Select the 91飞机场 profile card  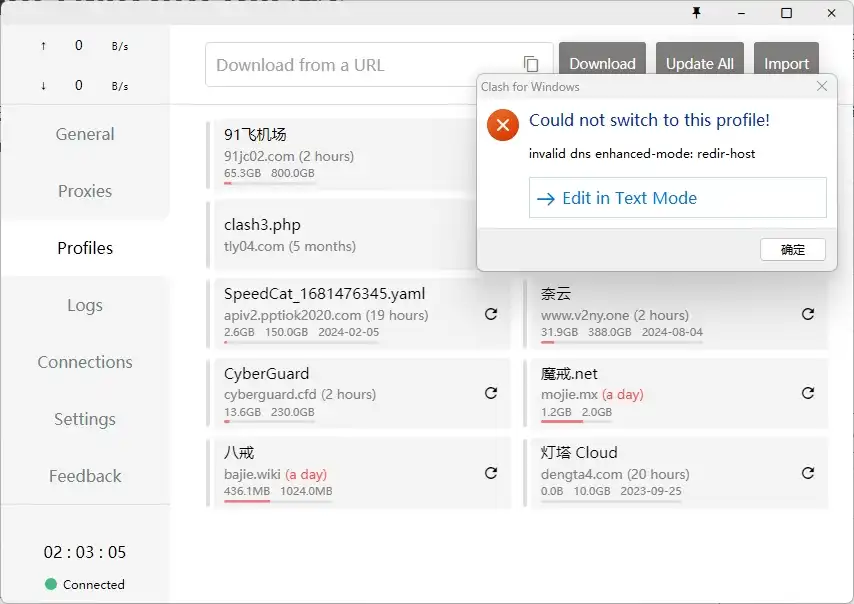tap(343, 154)
